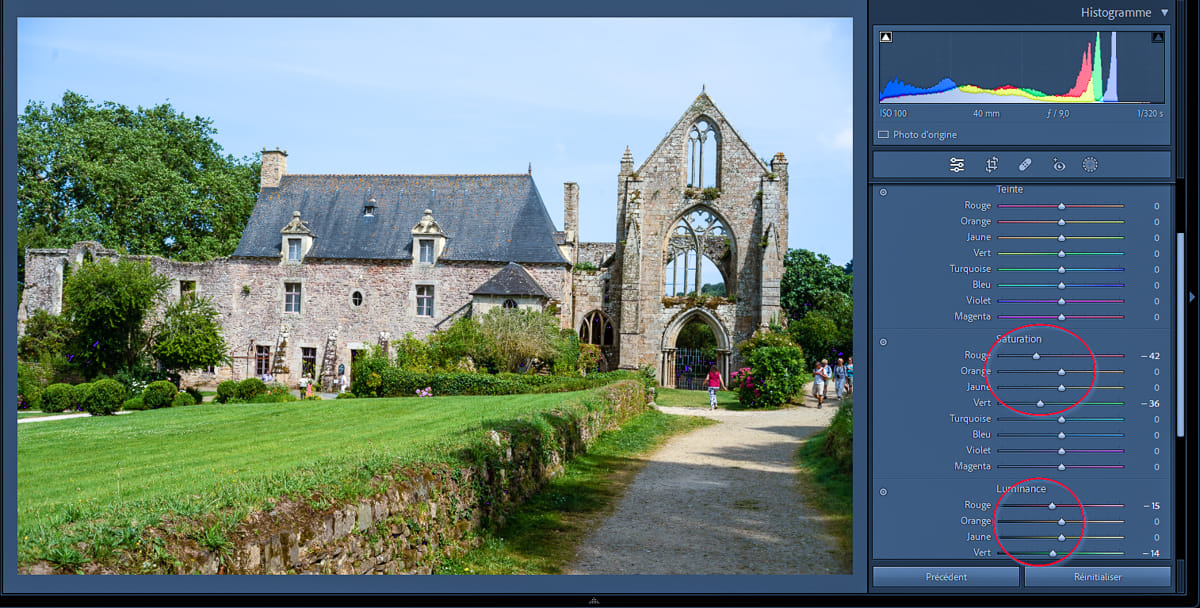Open the Edit sliders tool
This screenshot has width=1200, height=608.
click(x=957, y=165)
